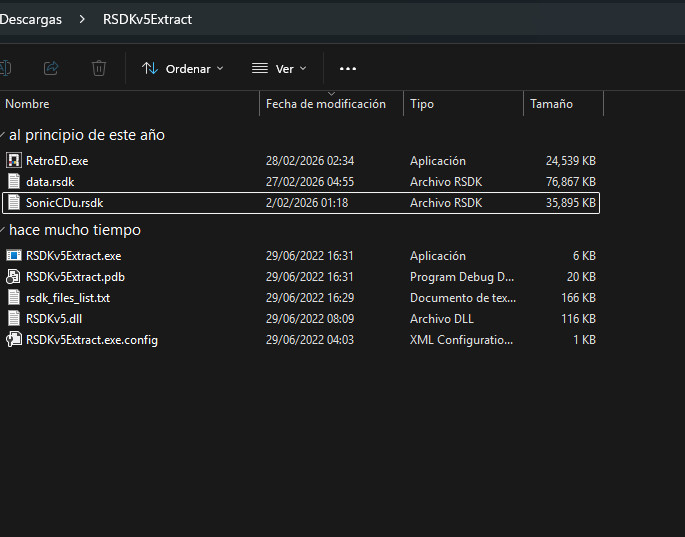Click the size value 20 KB

(581, 277)
